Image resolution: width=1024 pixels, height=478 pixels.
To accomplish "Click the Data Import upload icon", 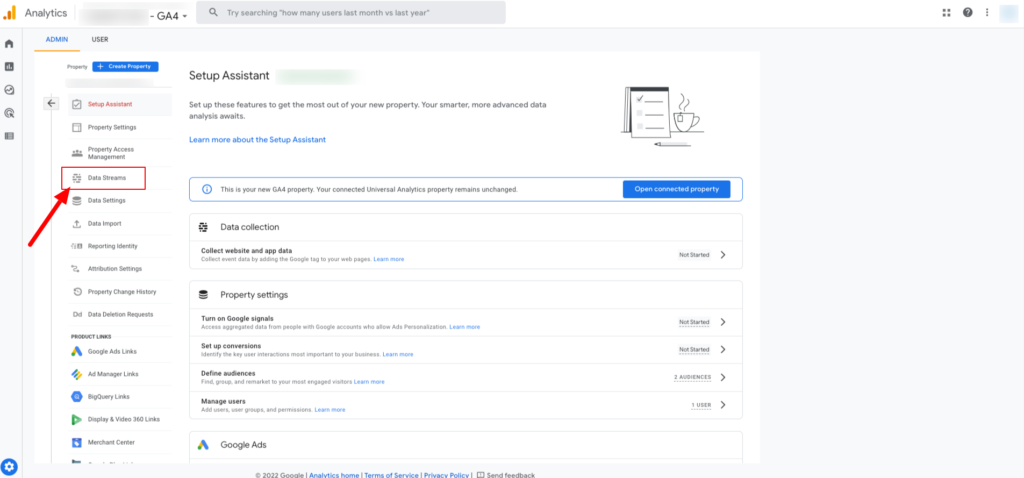I will pyautogui.click(x=76, y=223).
